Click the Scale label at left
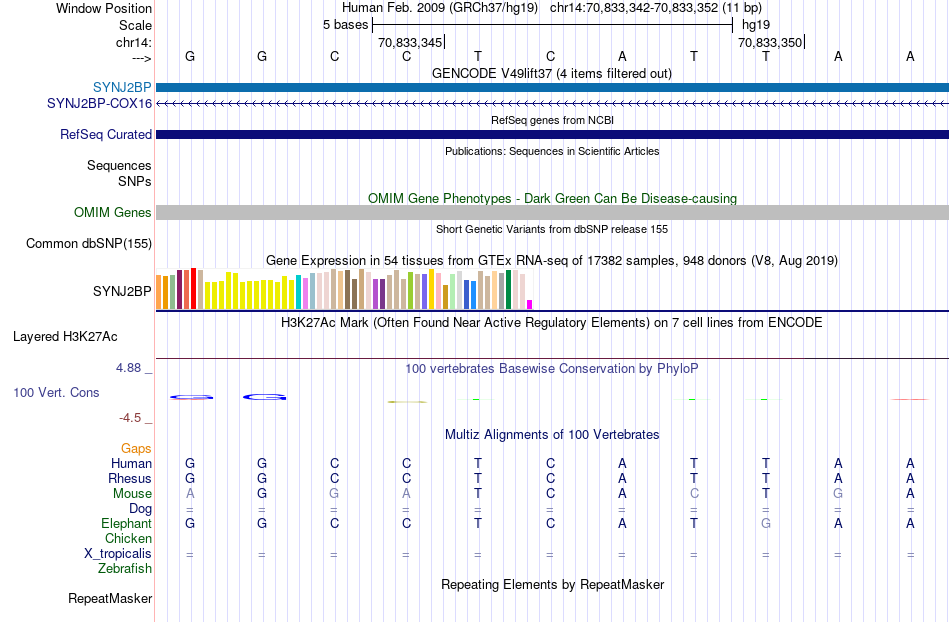 coord(135,25)
